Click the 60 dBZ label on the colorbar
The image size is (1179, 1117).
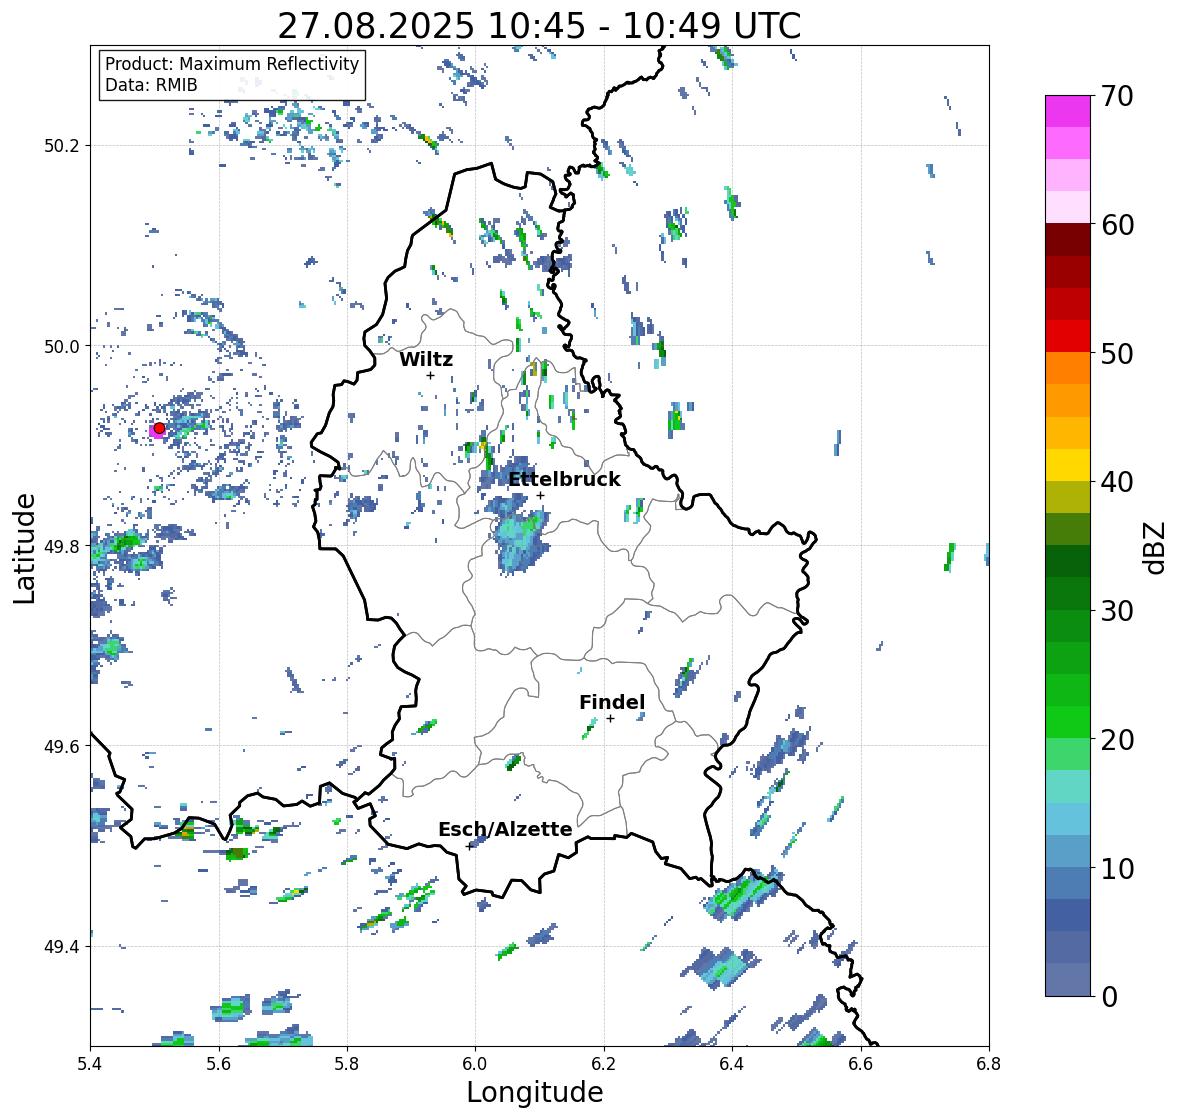pos(1117,225)
